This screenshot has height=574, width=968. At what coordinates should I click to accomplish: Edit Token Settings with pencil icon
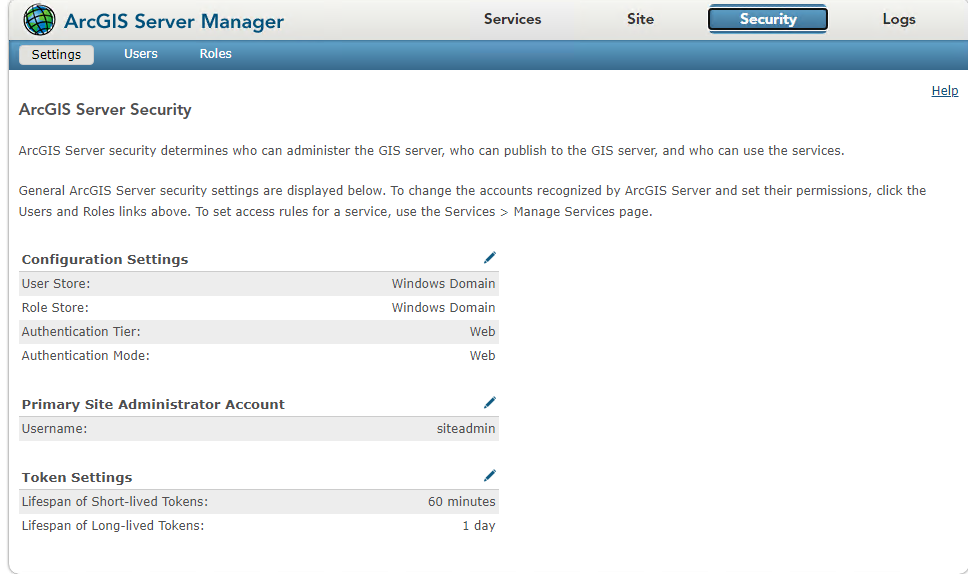coord(490,476)
